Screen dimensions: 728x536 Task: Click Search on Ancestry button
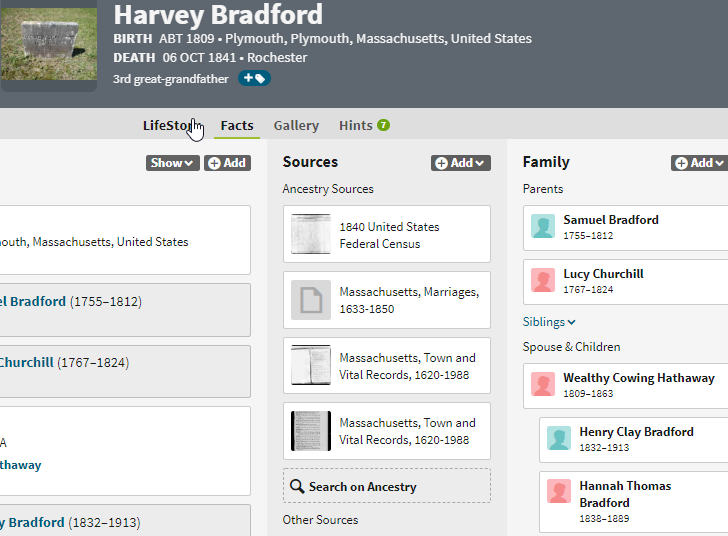click(387, 486)
